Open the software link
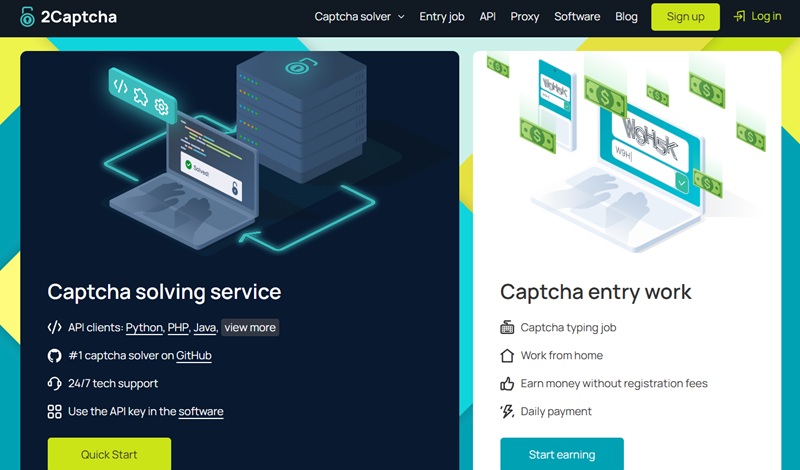The width and height of the screenshot is (800, 470). [x=201, y=412]
